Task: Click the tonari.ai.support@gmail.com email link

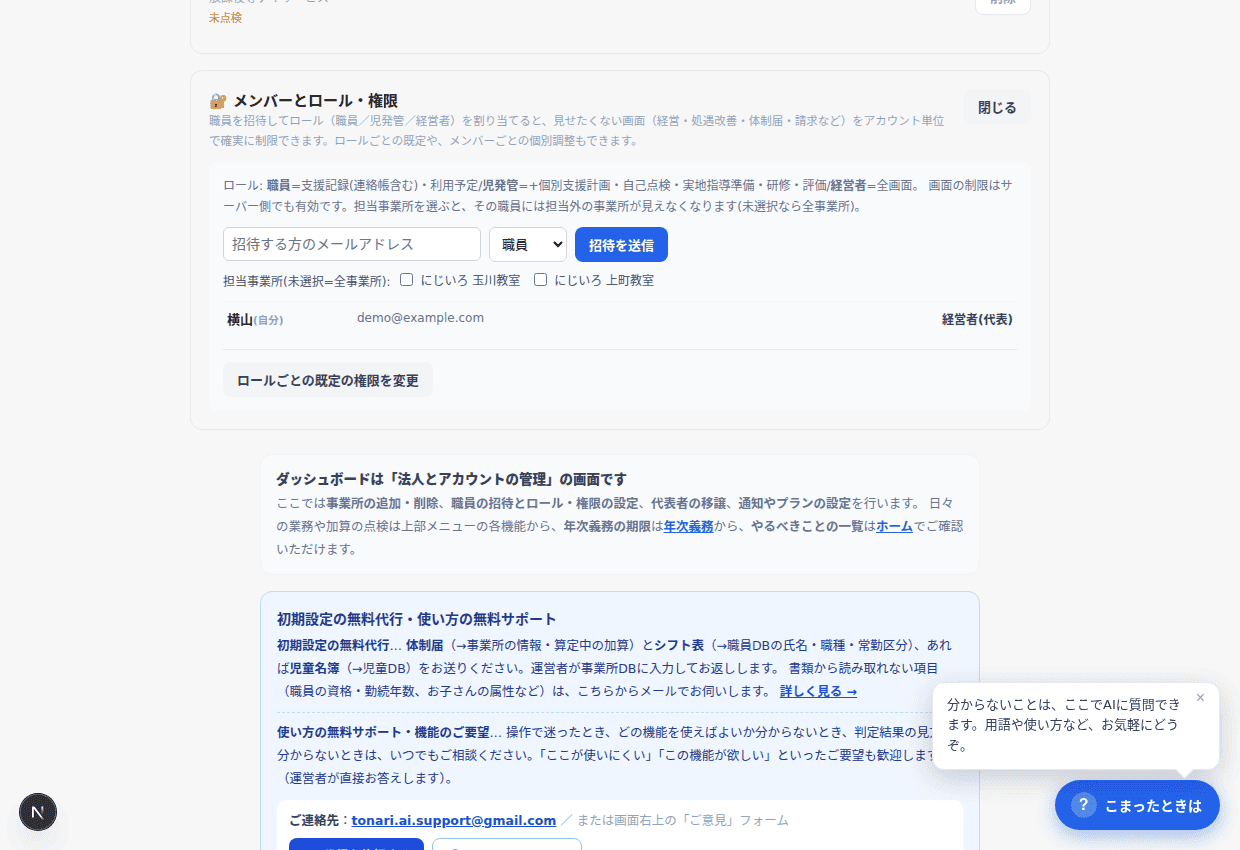Action: pyautogui.click(x=454, y=820)
